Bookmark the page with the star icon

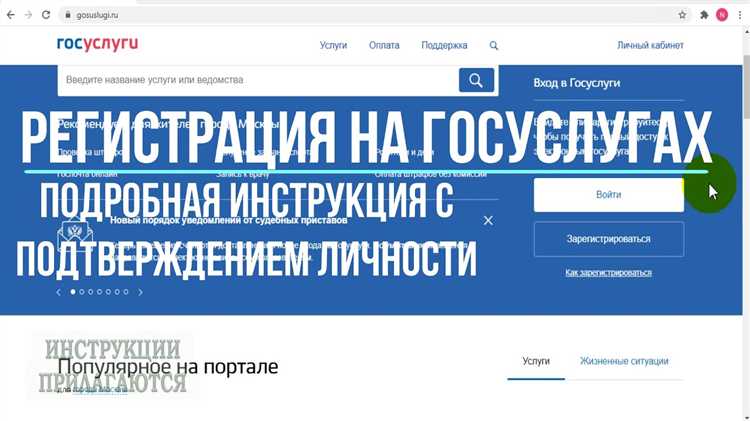(x=682, y=15)
